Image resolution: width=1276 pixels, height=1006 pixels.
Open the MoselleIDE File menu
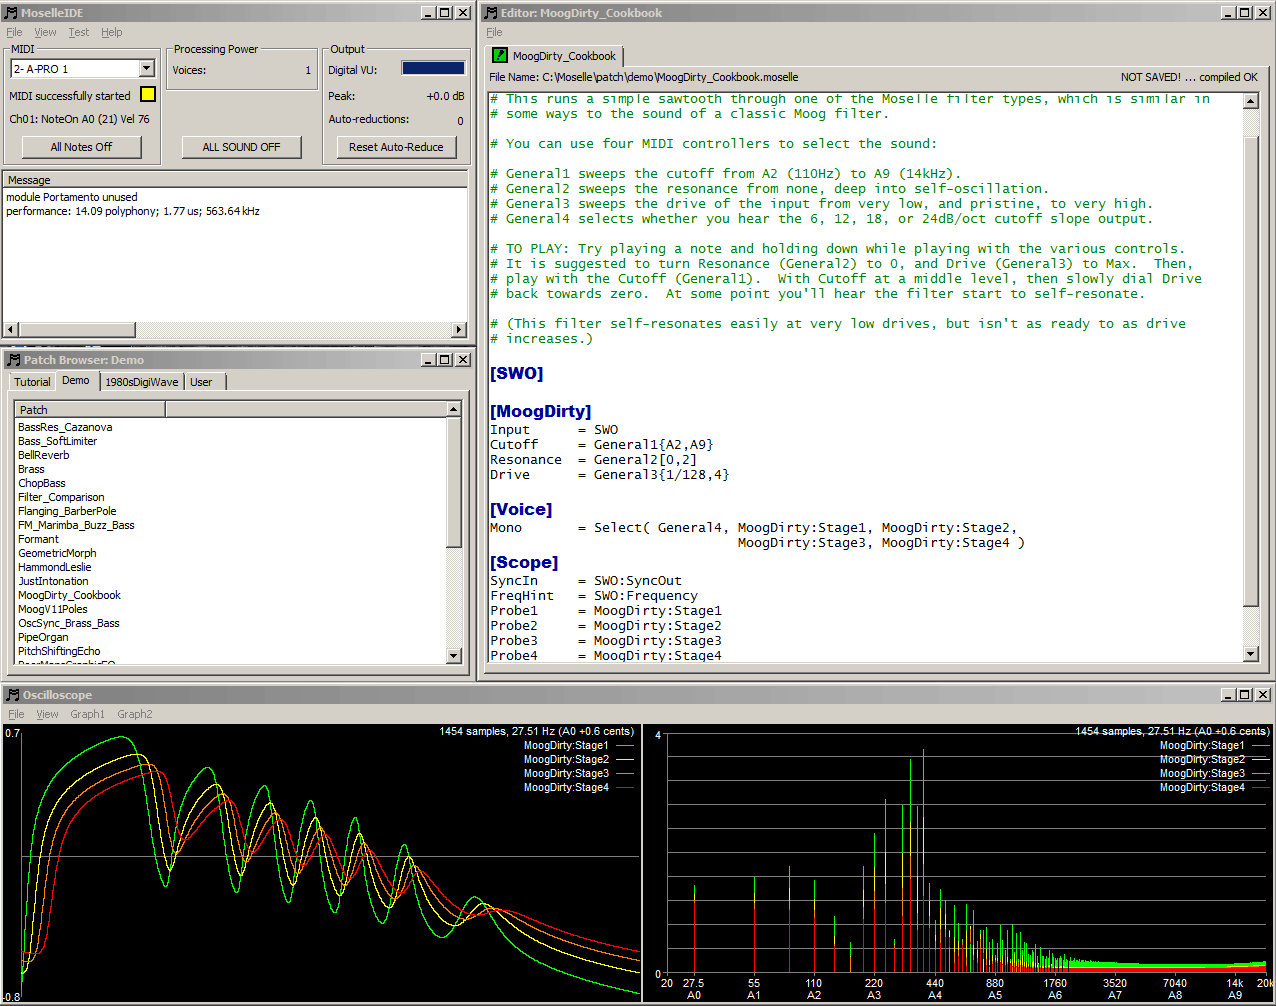pos(14,32)
